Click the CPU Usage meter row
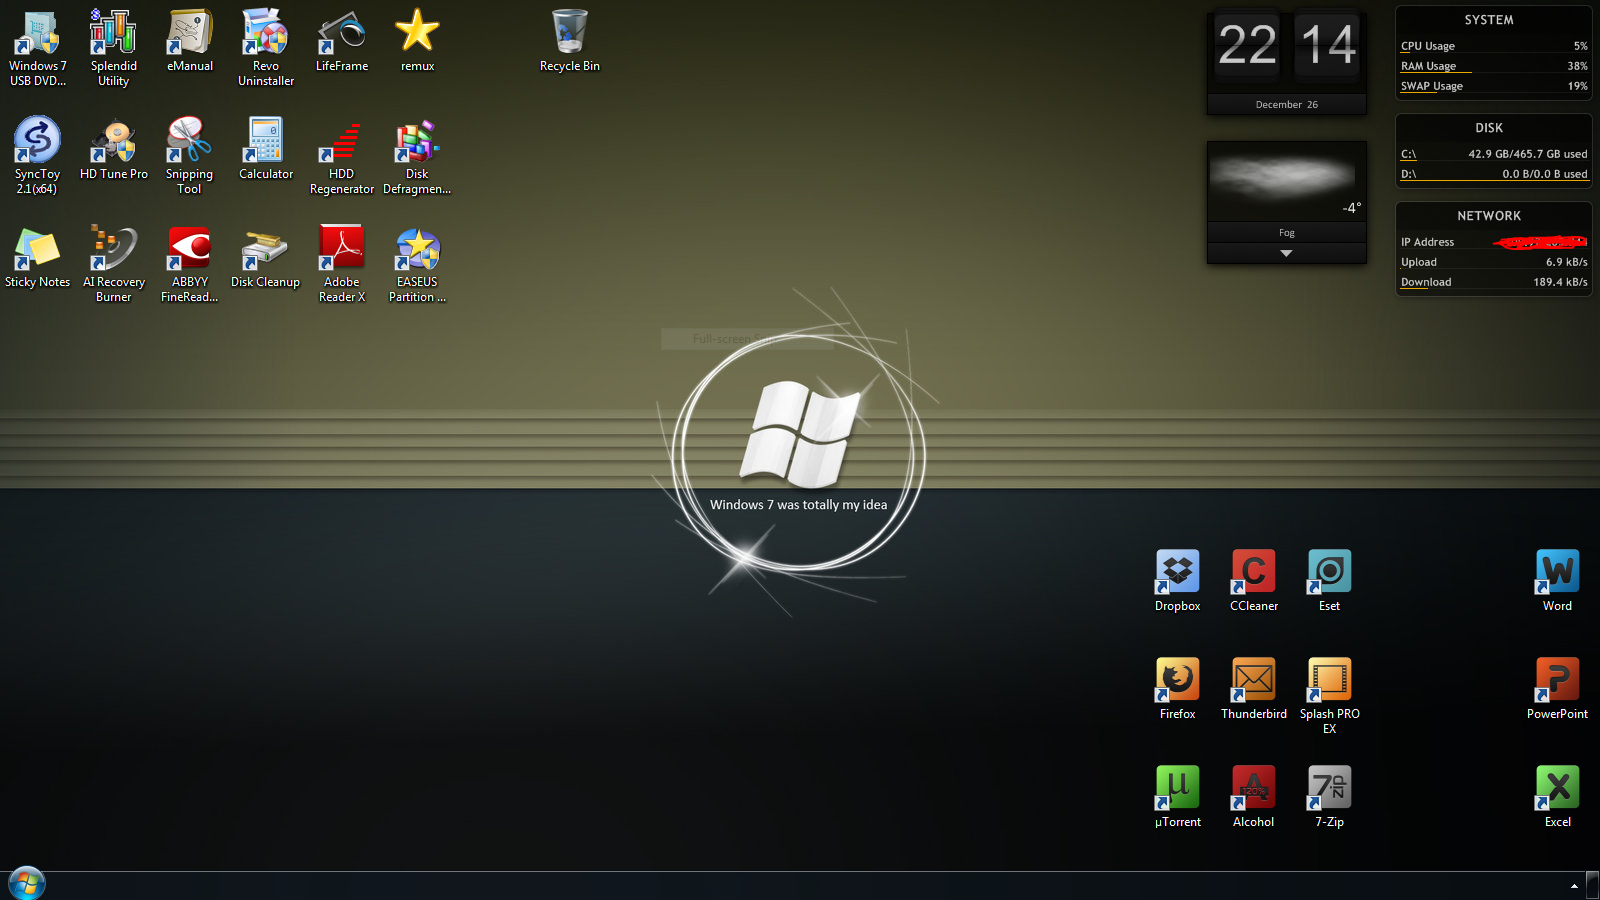Viewport: 1600px width, 900px height. [x=1494, y=46]
